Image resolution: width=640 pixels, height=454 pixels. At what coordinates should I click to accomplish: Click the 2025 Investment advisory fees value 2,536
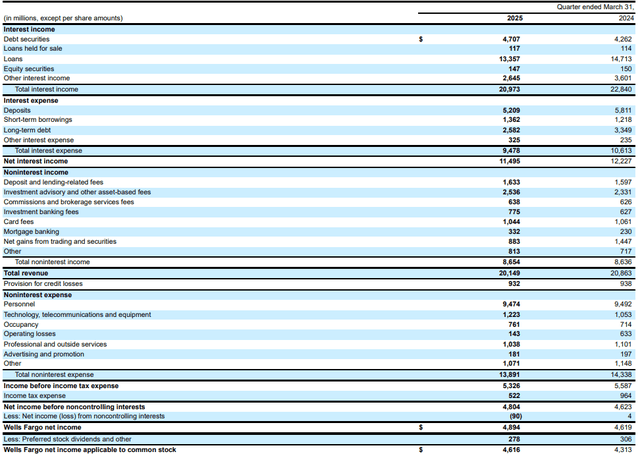(x=511, y=192)
